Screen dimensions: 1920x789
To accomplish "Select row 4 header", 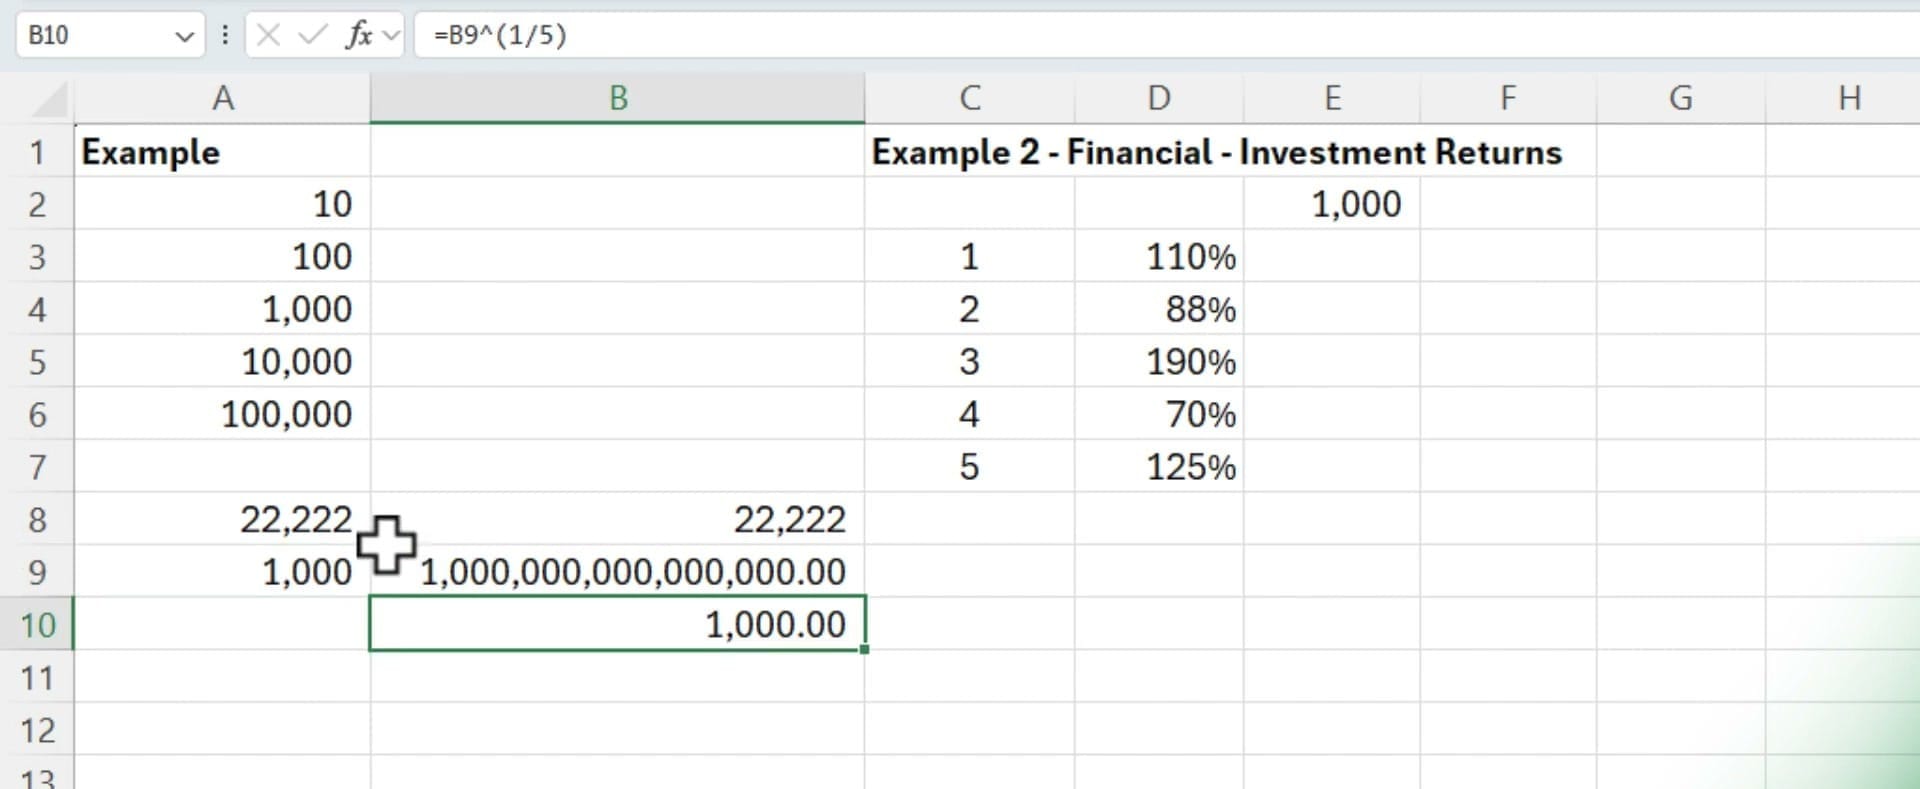I will (37, 309).
